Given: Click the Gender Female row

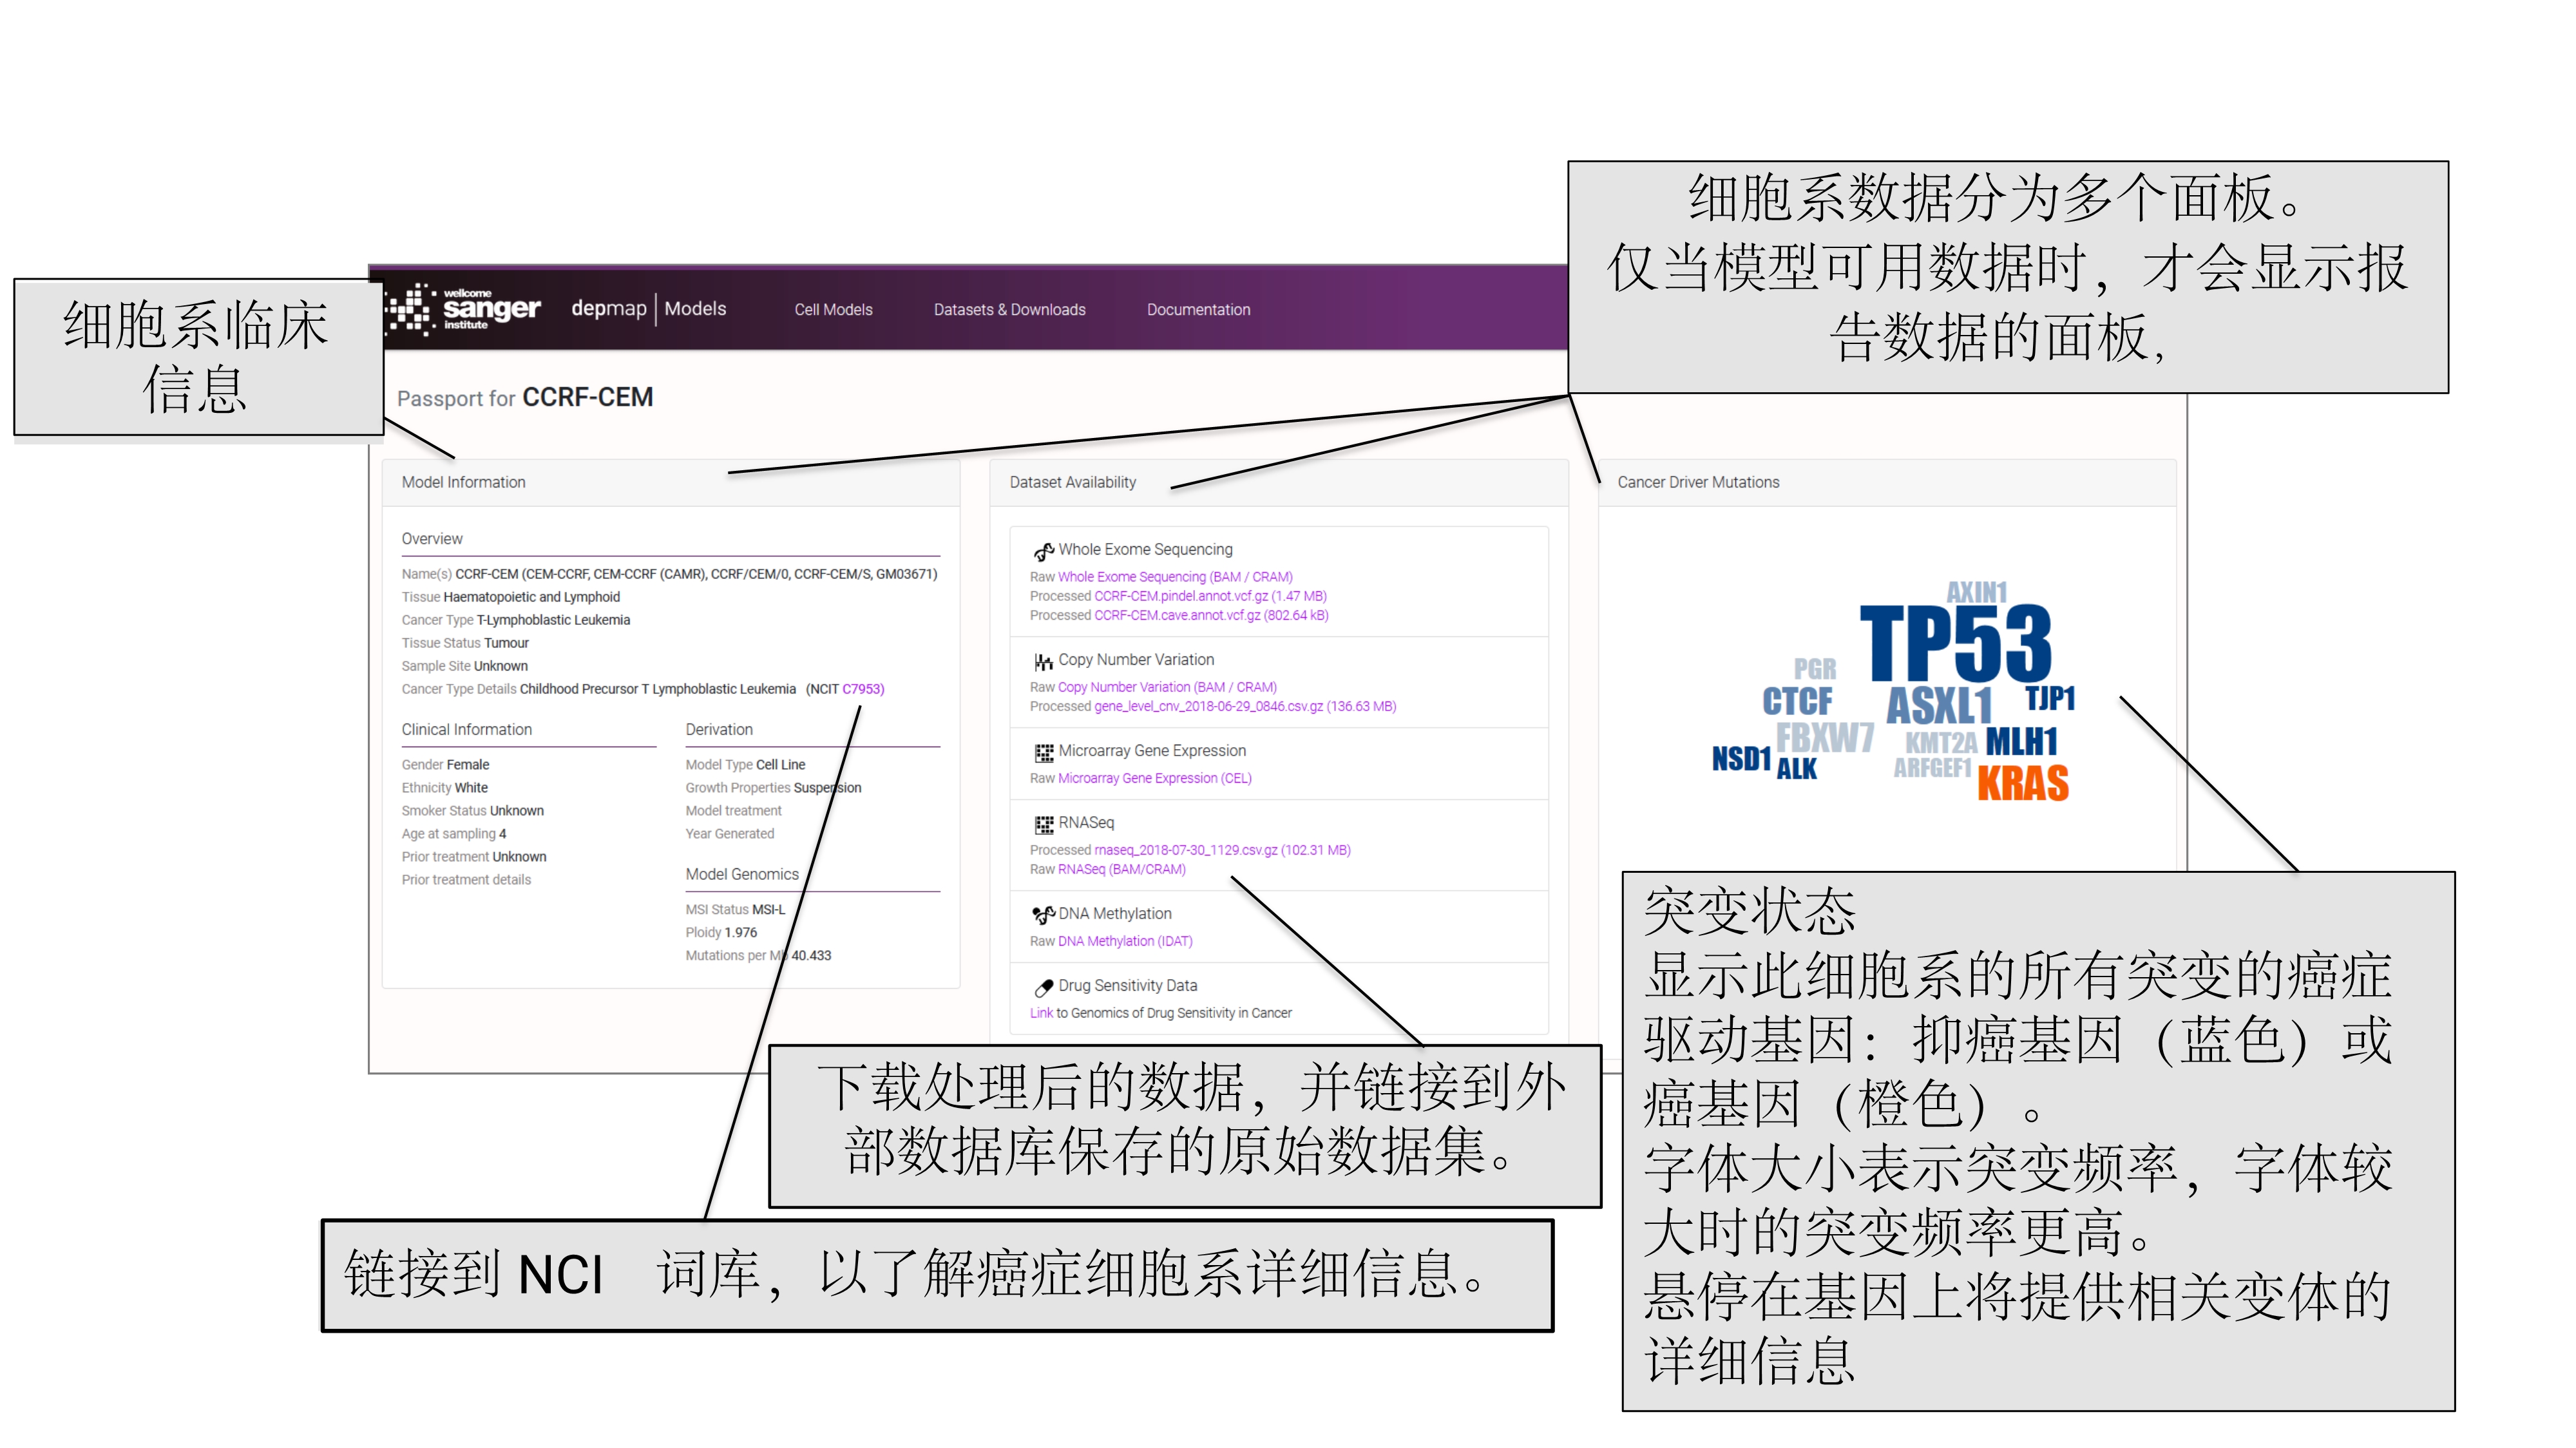Looking at the screenshot, I should coord(445,765).
